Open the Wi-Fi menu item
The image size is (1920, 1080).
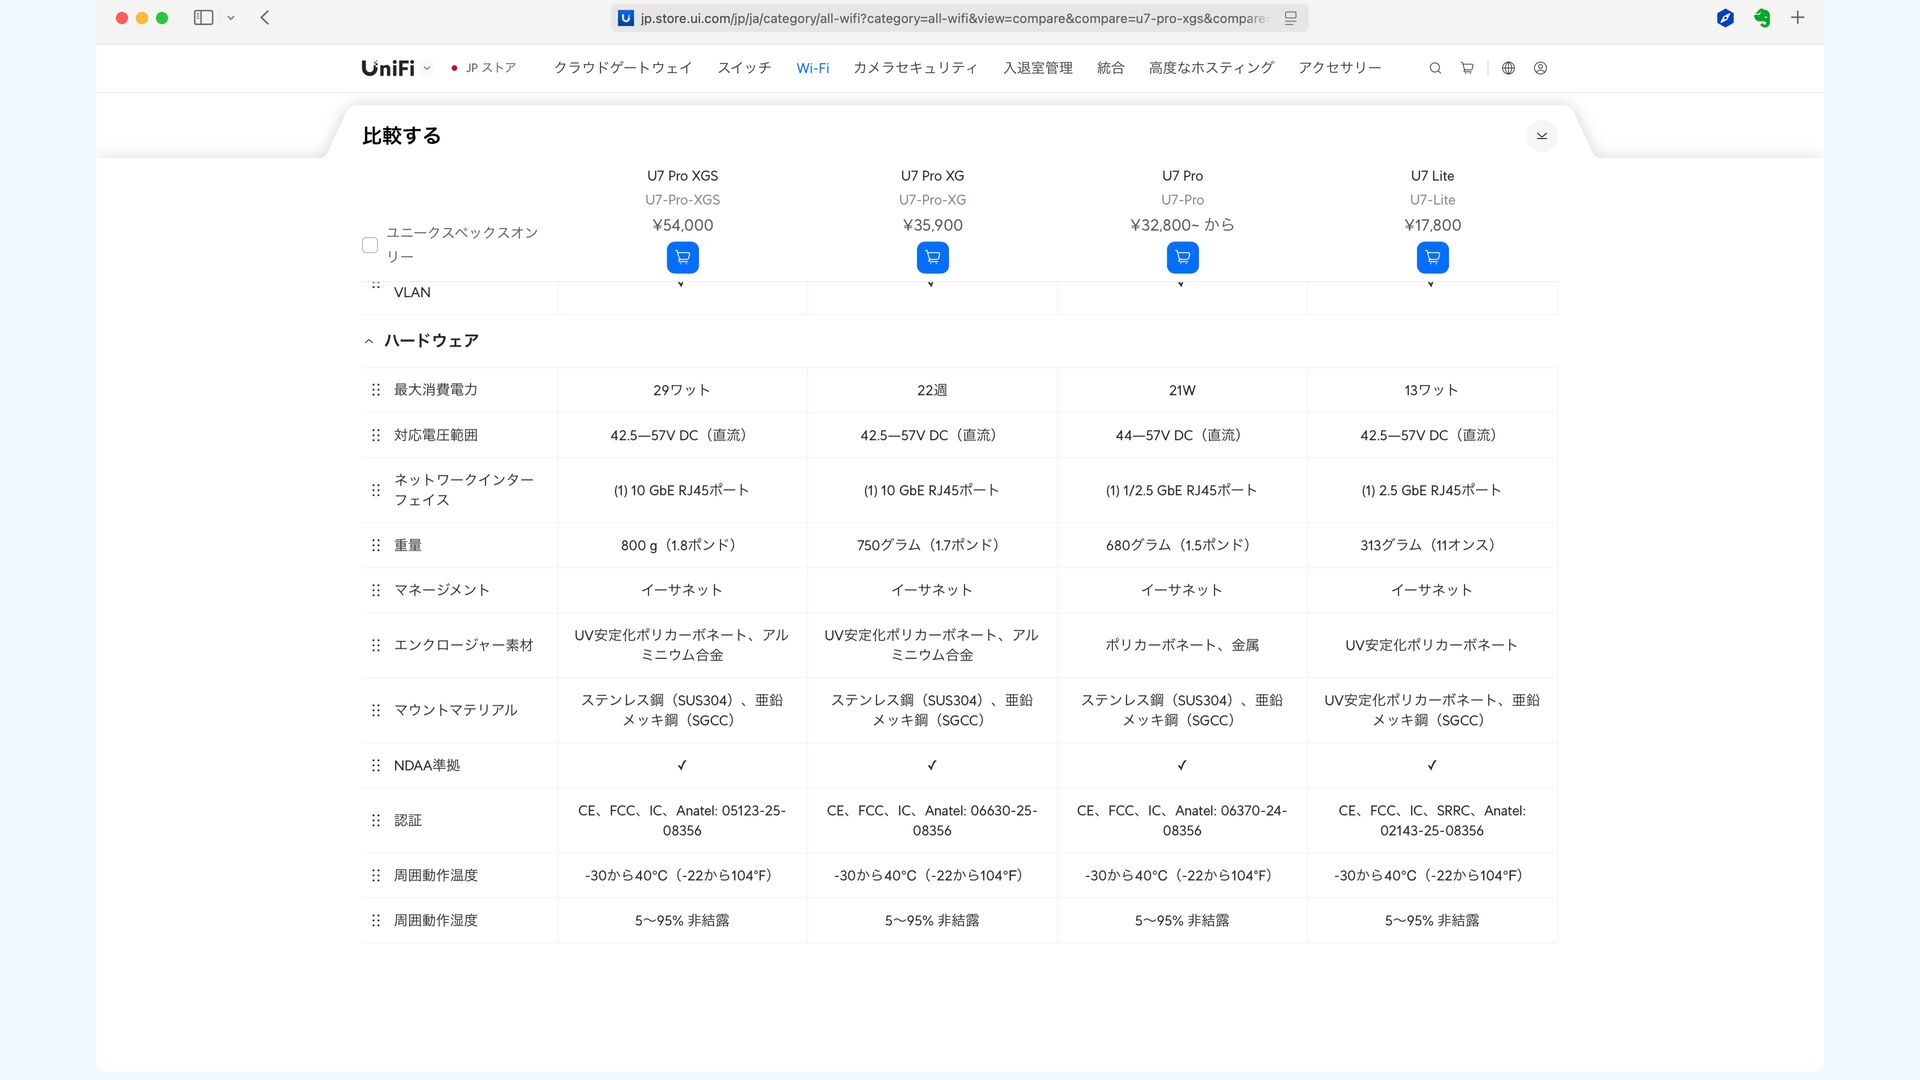812,68
